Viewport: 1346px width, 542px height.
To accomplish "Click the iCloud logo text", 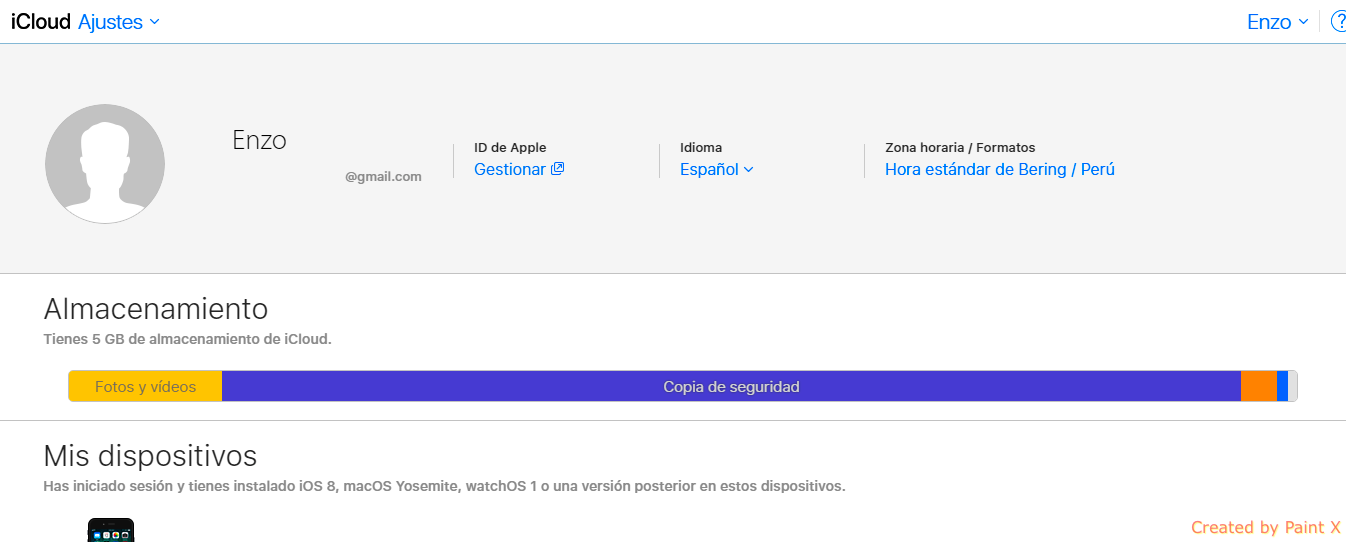I will tap(41, 22).
